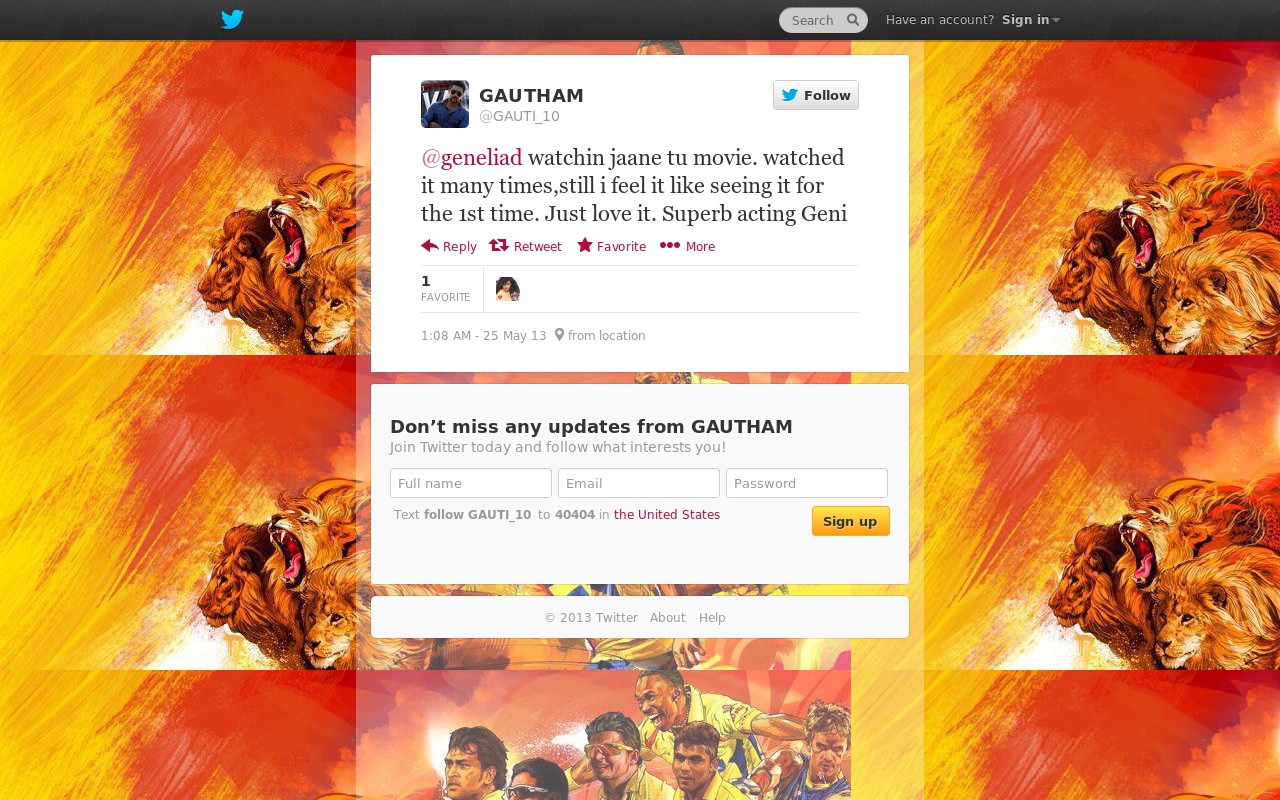View GAUTHAM's profile avatar

click(x=445, y=104)
